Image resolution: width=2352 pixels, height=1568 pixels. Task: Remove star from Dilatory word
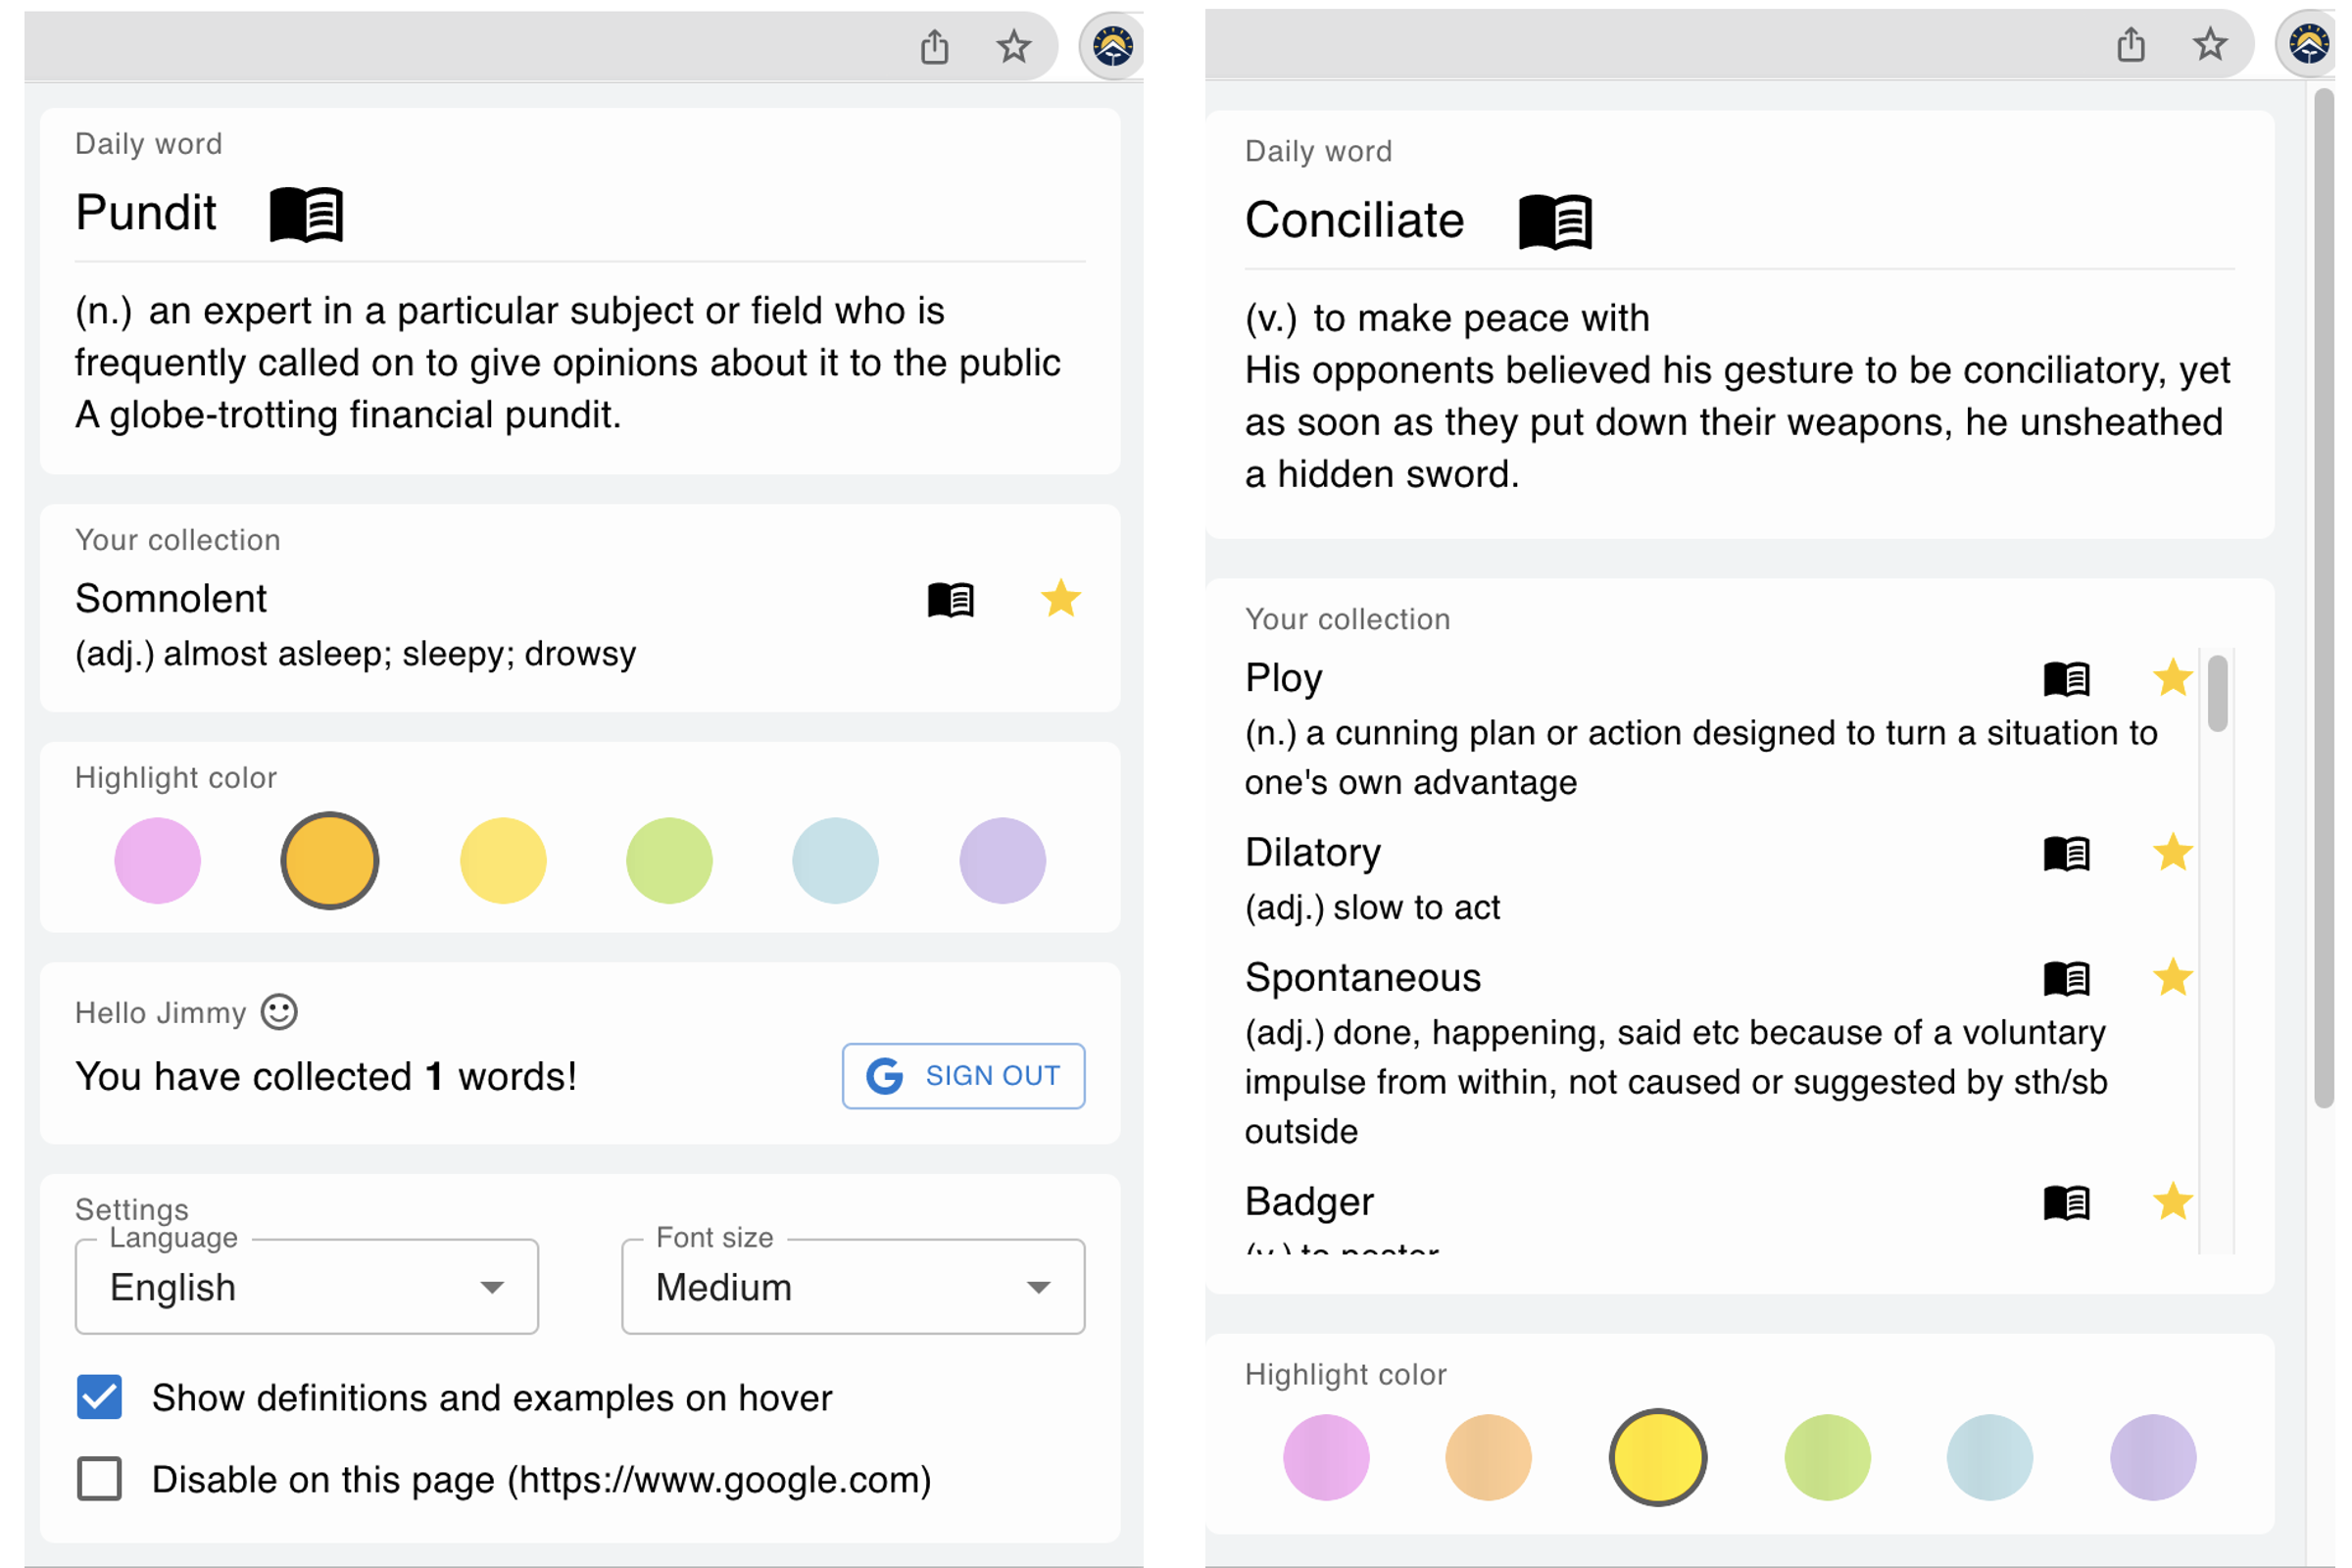click(2172, 853)
